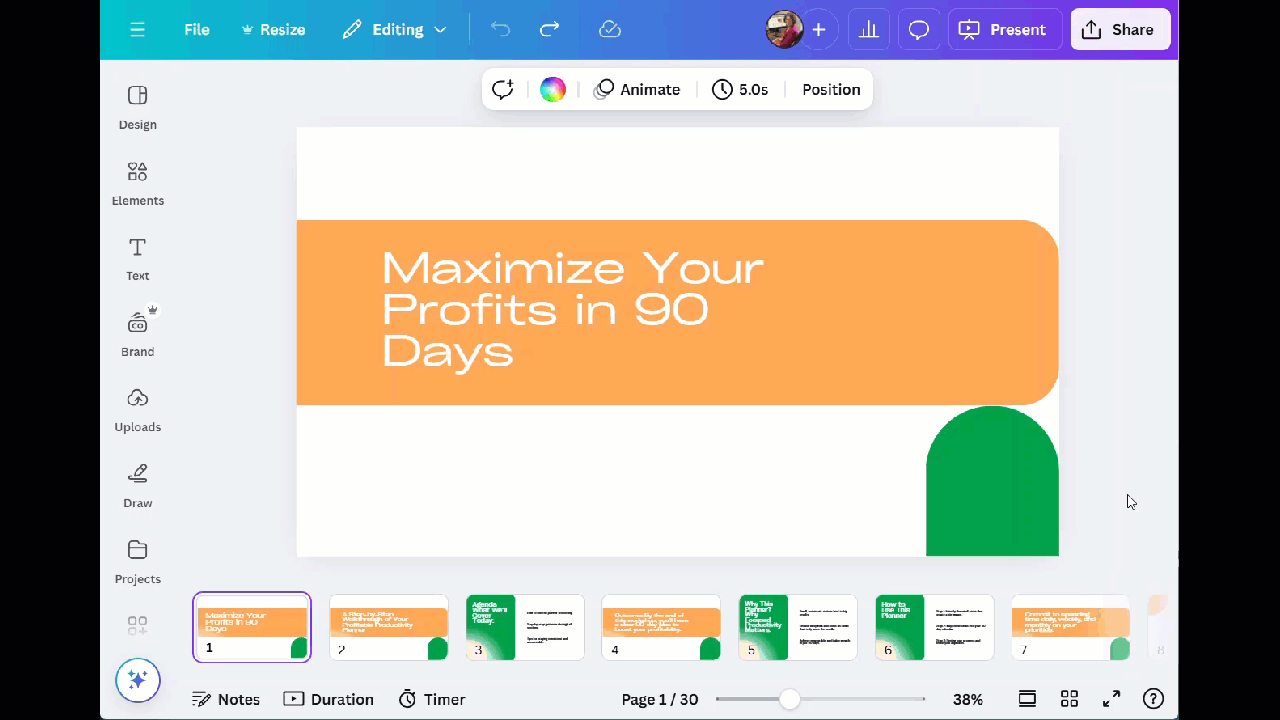Screen dimensions: 1280x720
Task: Click the 38% zoom level
Action: pos(967,699)
